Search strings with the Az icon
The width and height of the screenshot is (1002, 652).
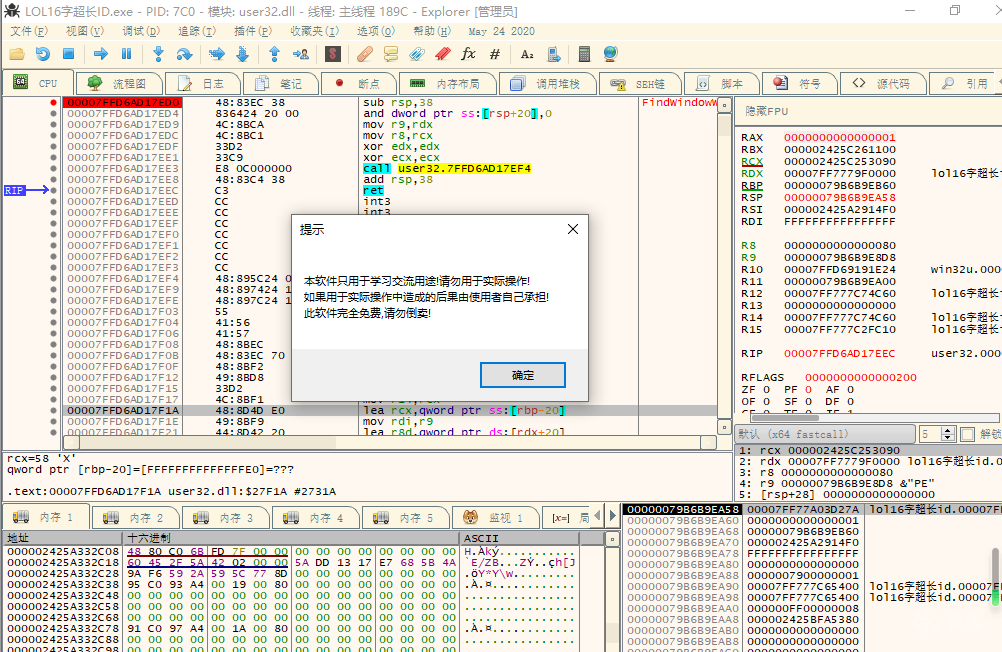click(527, 54)
